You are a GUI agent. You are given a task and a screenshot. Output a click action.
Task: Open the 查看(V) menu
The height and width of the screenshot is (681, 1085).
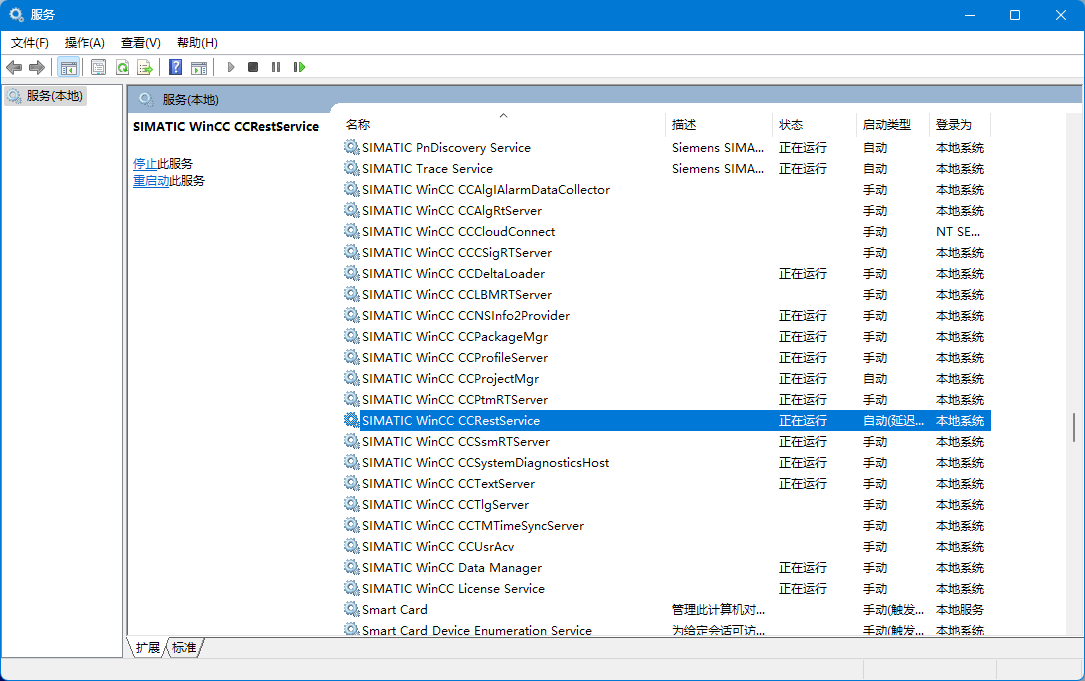140,43
